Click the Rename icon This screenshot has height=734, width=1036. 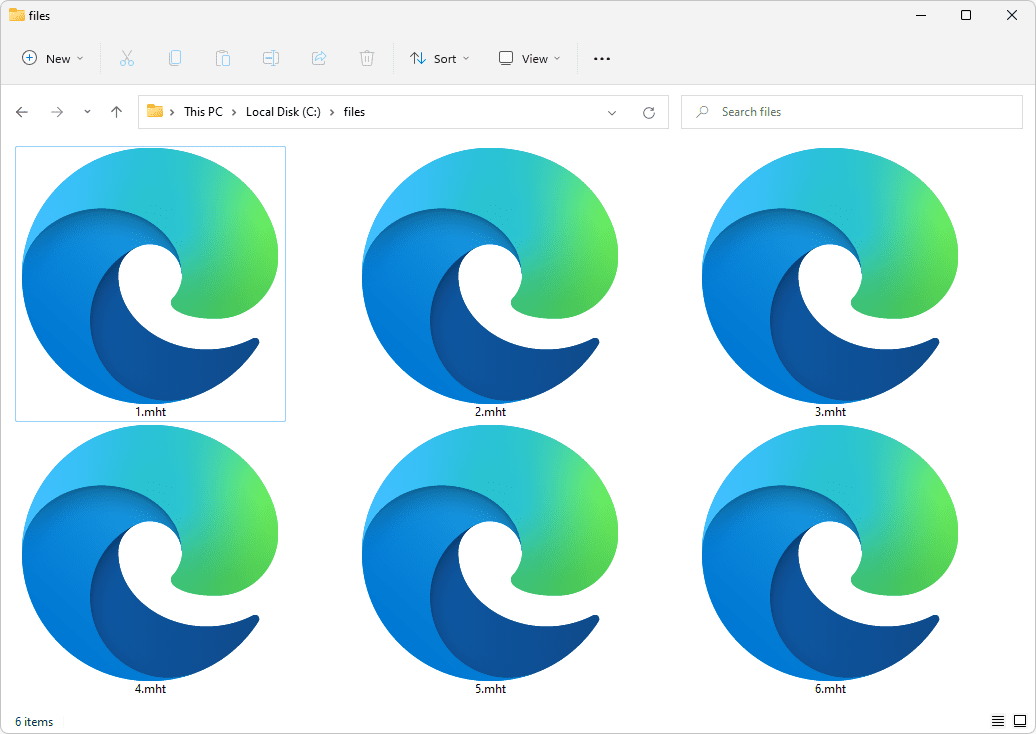271,58
